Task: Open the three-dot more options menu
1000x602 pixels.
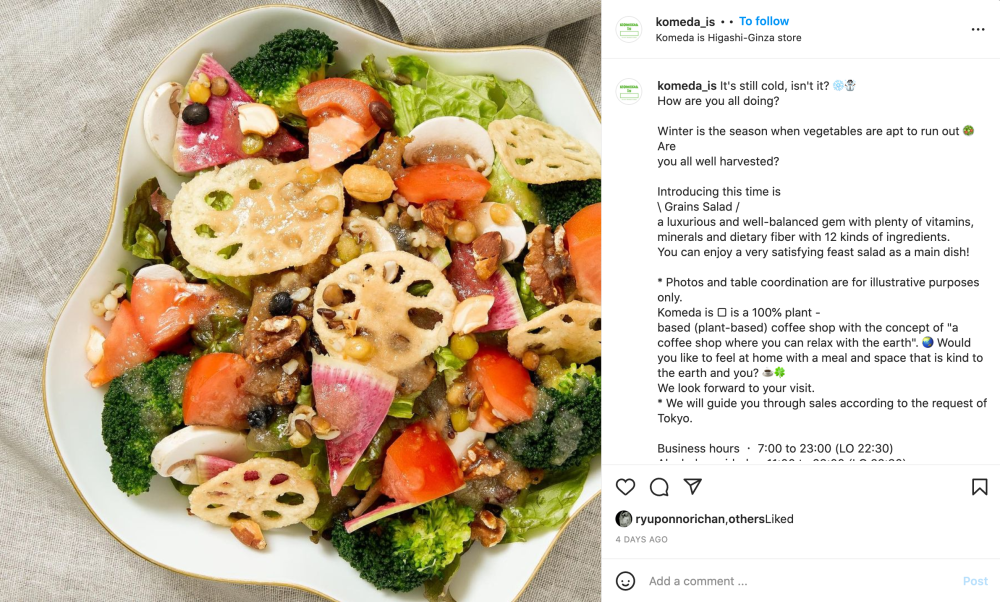Action: click(x=978, y=29)
